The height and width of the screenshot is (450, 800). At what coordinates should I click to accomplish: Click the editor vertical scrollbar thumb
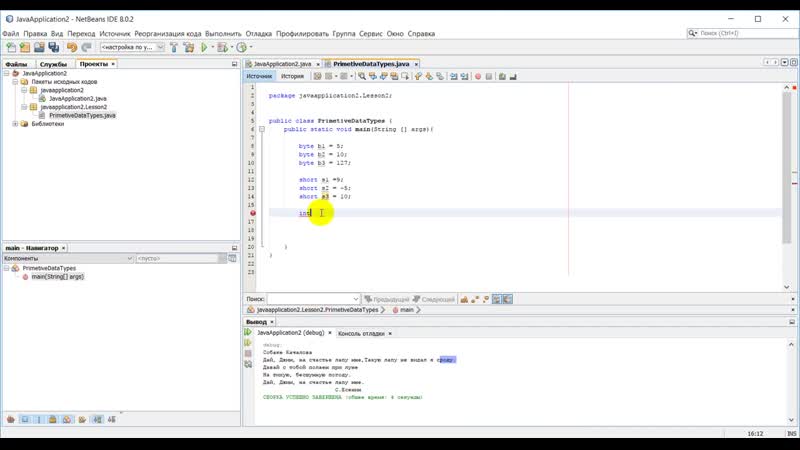[786, 168]
